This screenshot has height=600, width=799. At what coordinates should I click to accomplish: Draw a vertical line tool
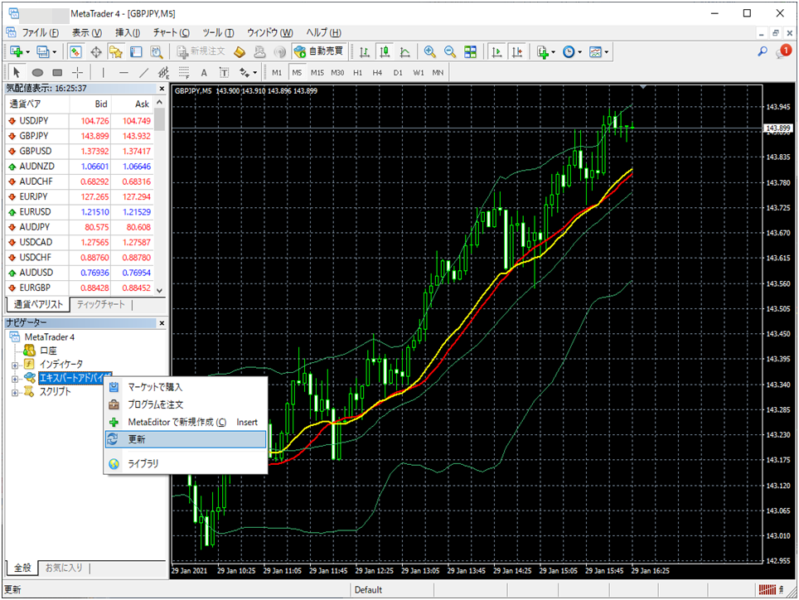coord(103,72)
